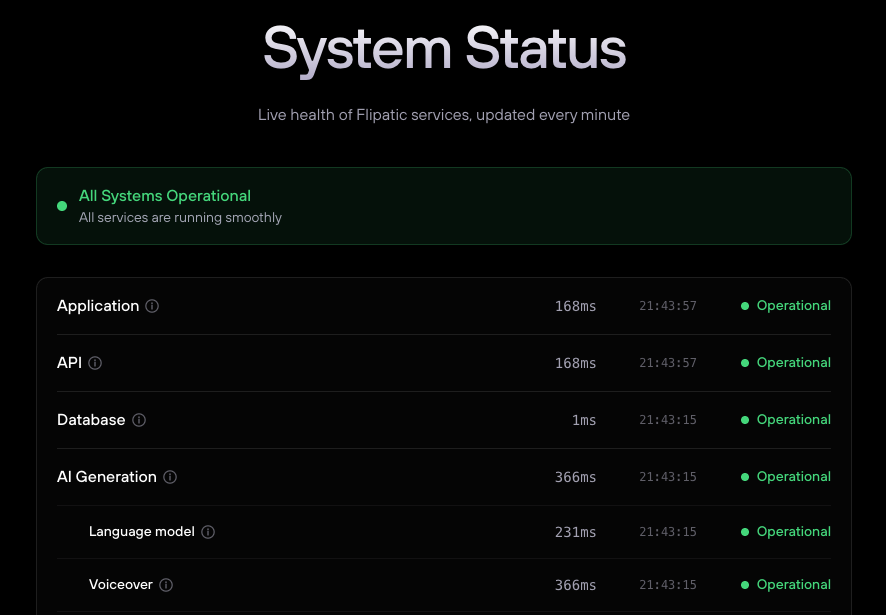Click the AI Generation row's 21:43:15 timestamp

pos(668,477)
